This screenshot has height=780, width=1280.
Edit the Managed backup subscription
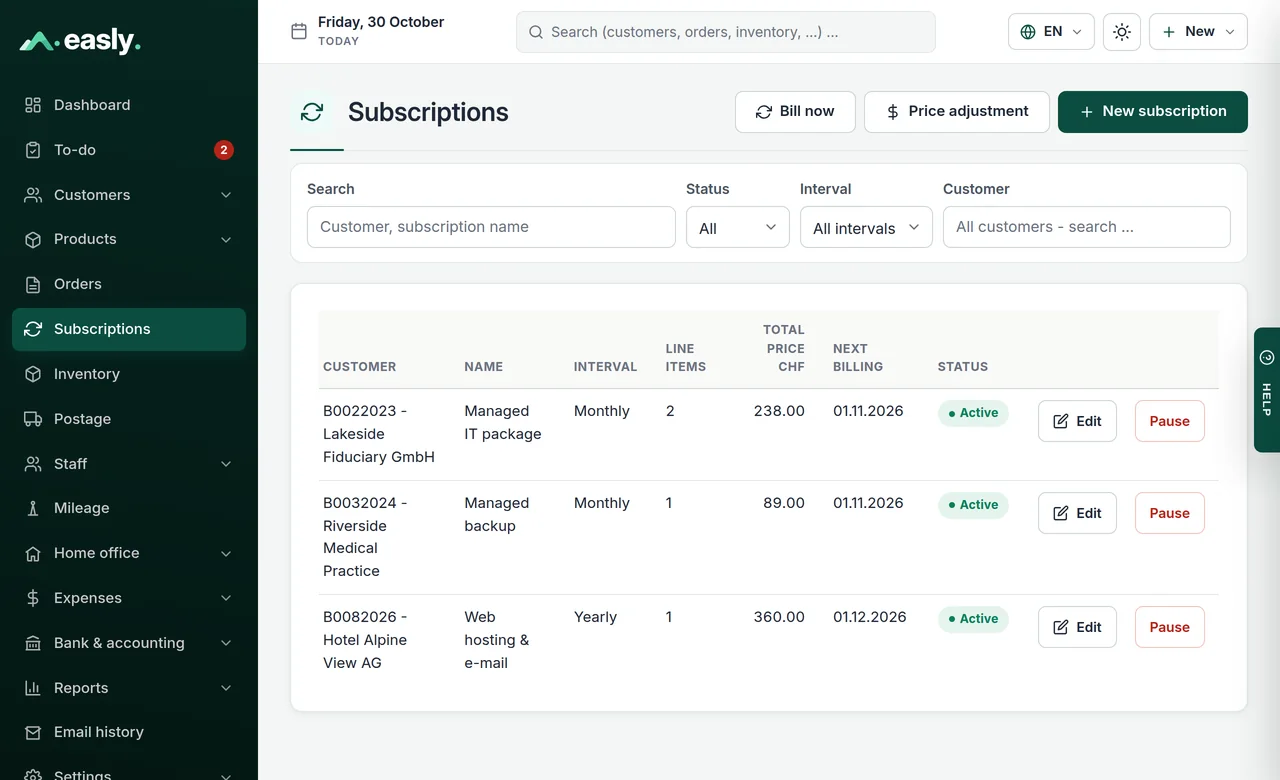click(1077, 513)
